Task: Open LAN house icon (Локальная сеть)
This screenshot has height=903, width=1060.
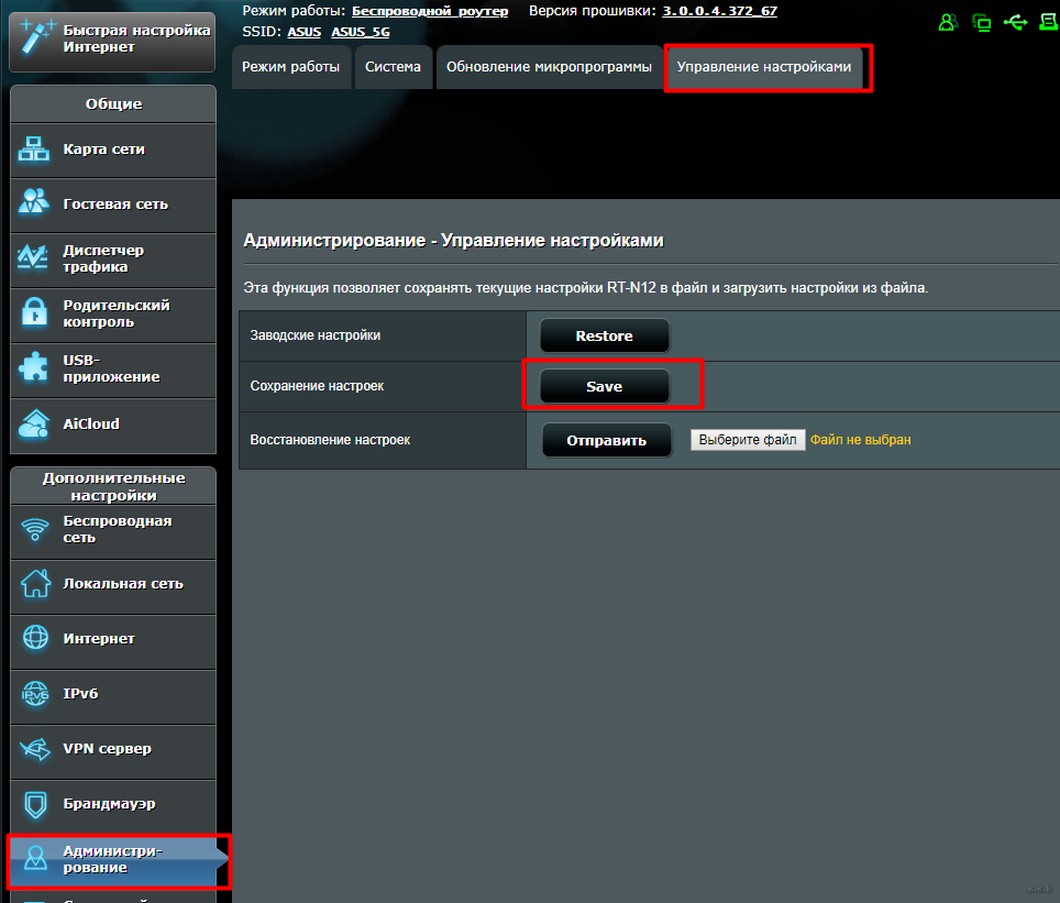Action: tap(35, 583)
